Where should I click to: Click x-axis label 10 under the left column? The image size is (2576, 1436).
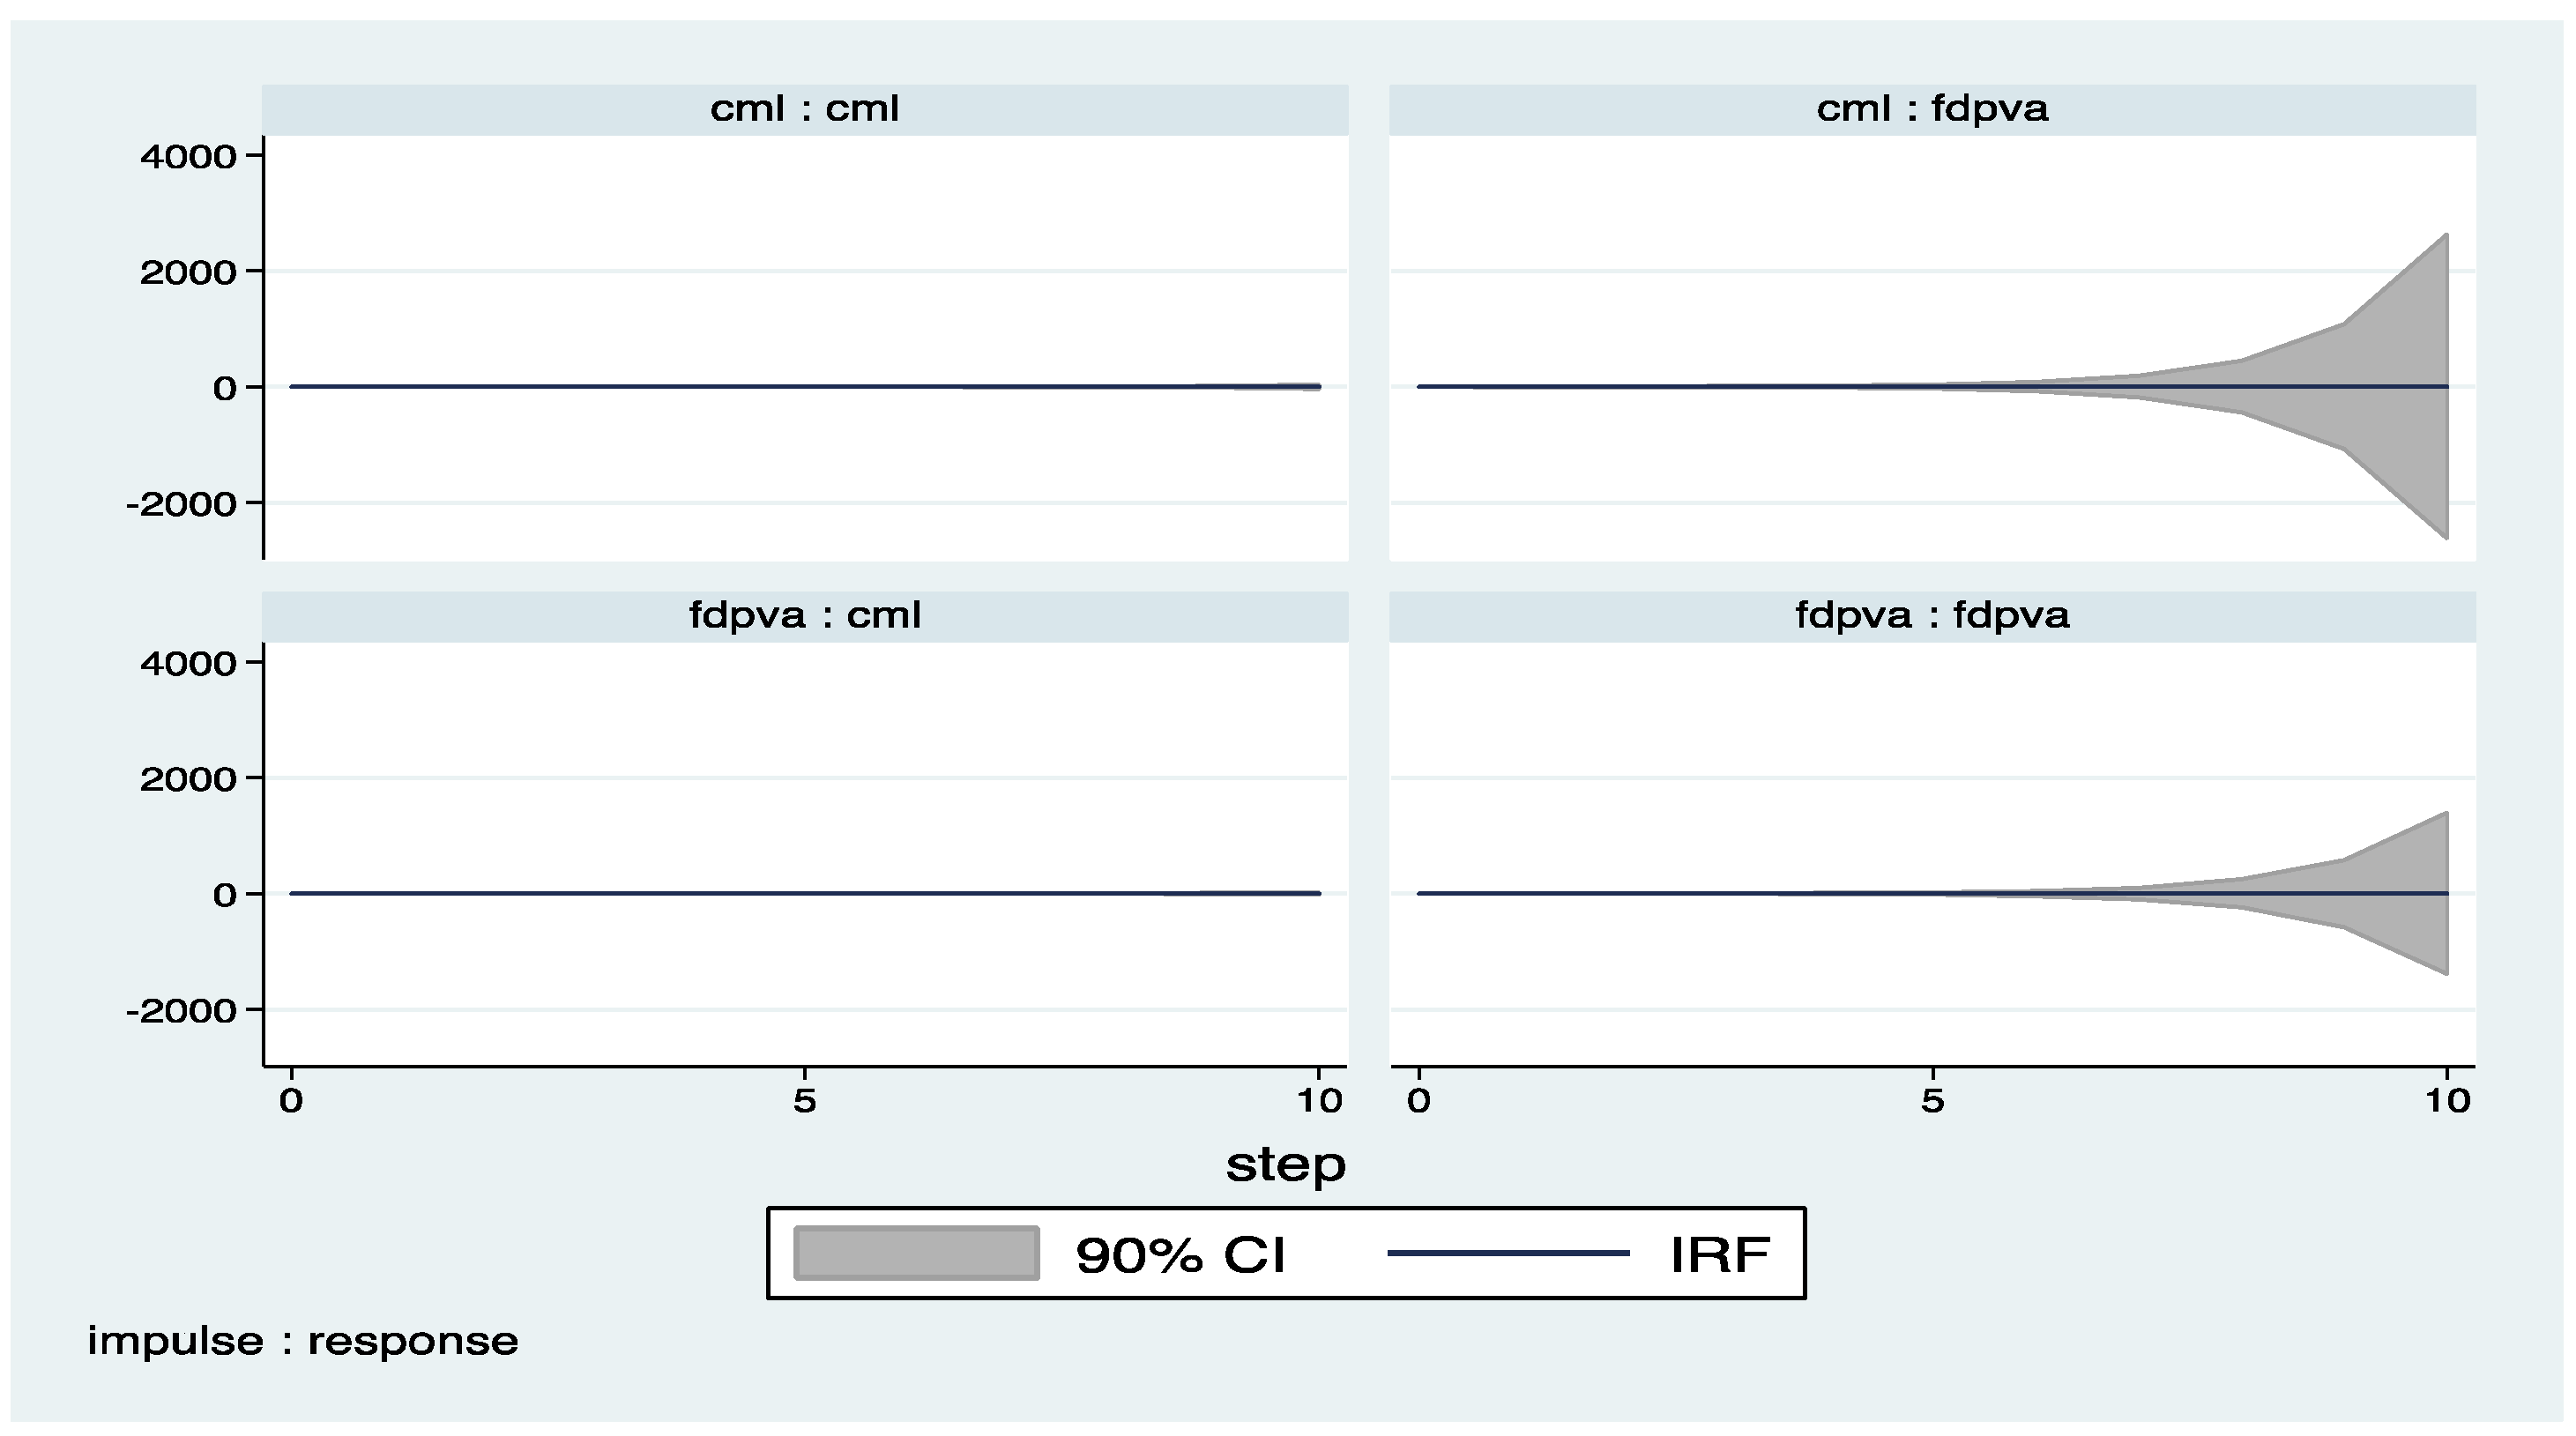click(1319, 1102)
